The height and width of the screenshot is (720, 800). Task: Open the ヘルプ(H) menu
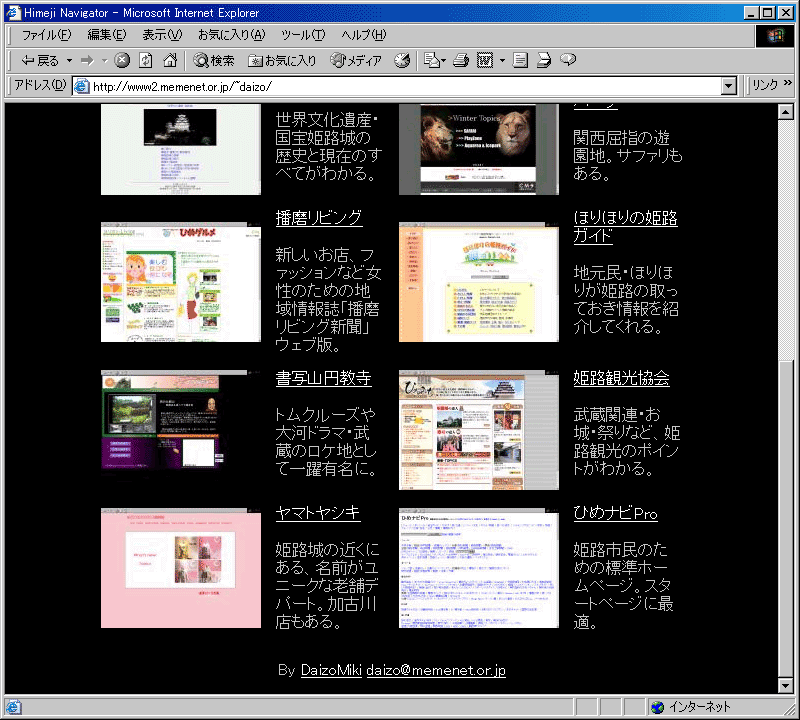tap(364, 35)
